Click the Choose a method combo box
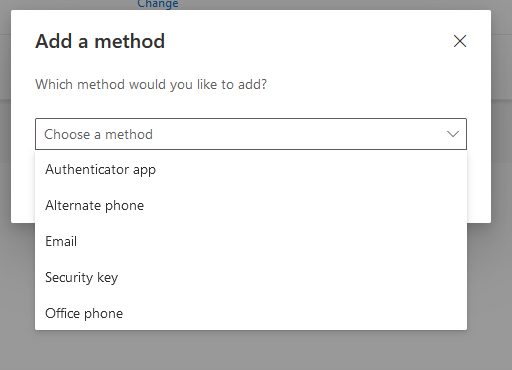 (x=251, y=134)
